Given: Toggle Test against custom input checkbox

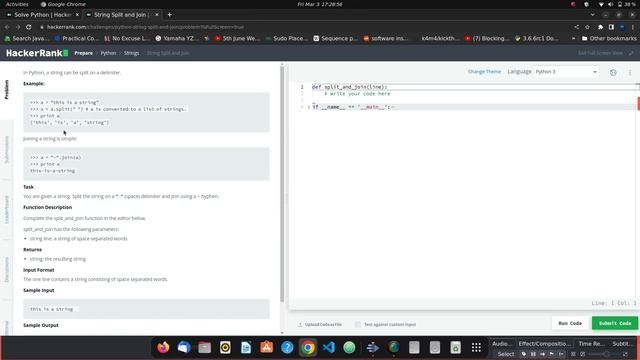Looking at the screenshot, I should pos(358,324).
